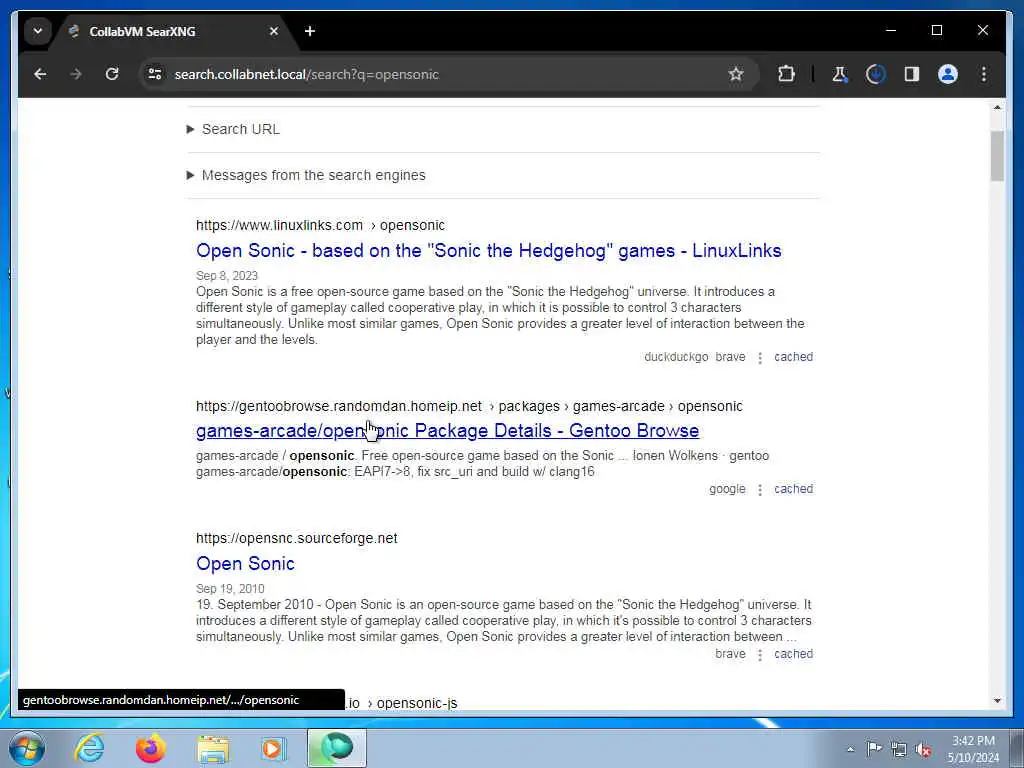Click the forward navigation arrow

coord(76,74)
